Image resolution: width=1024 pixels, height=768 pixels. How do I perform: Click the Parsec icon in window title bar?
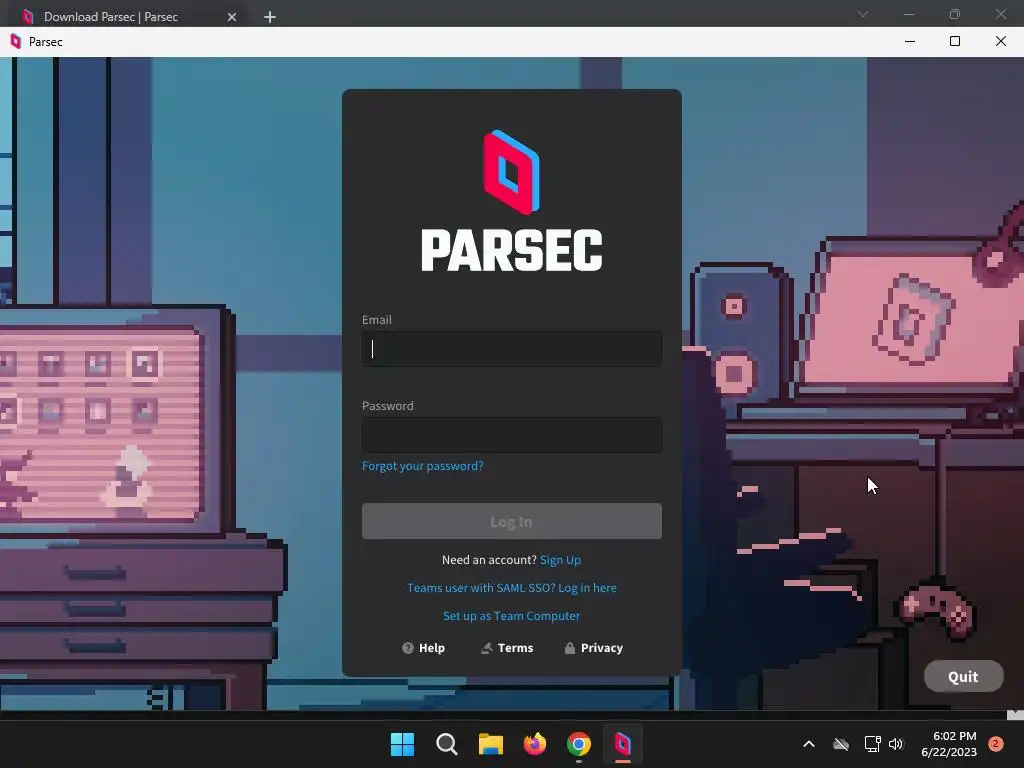click(x=16, y=42)
